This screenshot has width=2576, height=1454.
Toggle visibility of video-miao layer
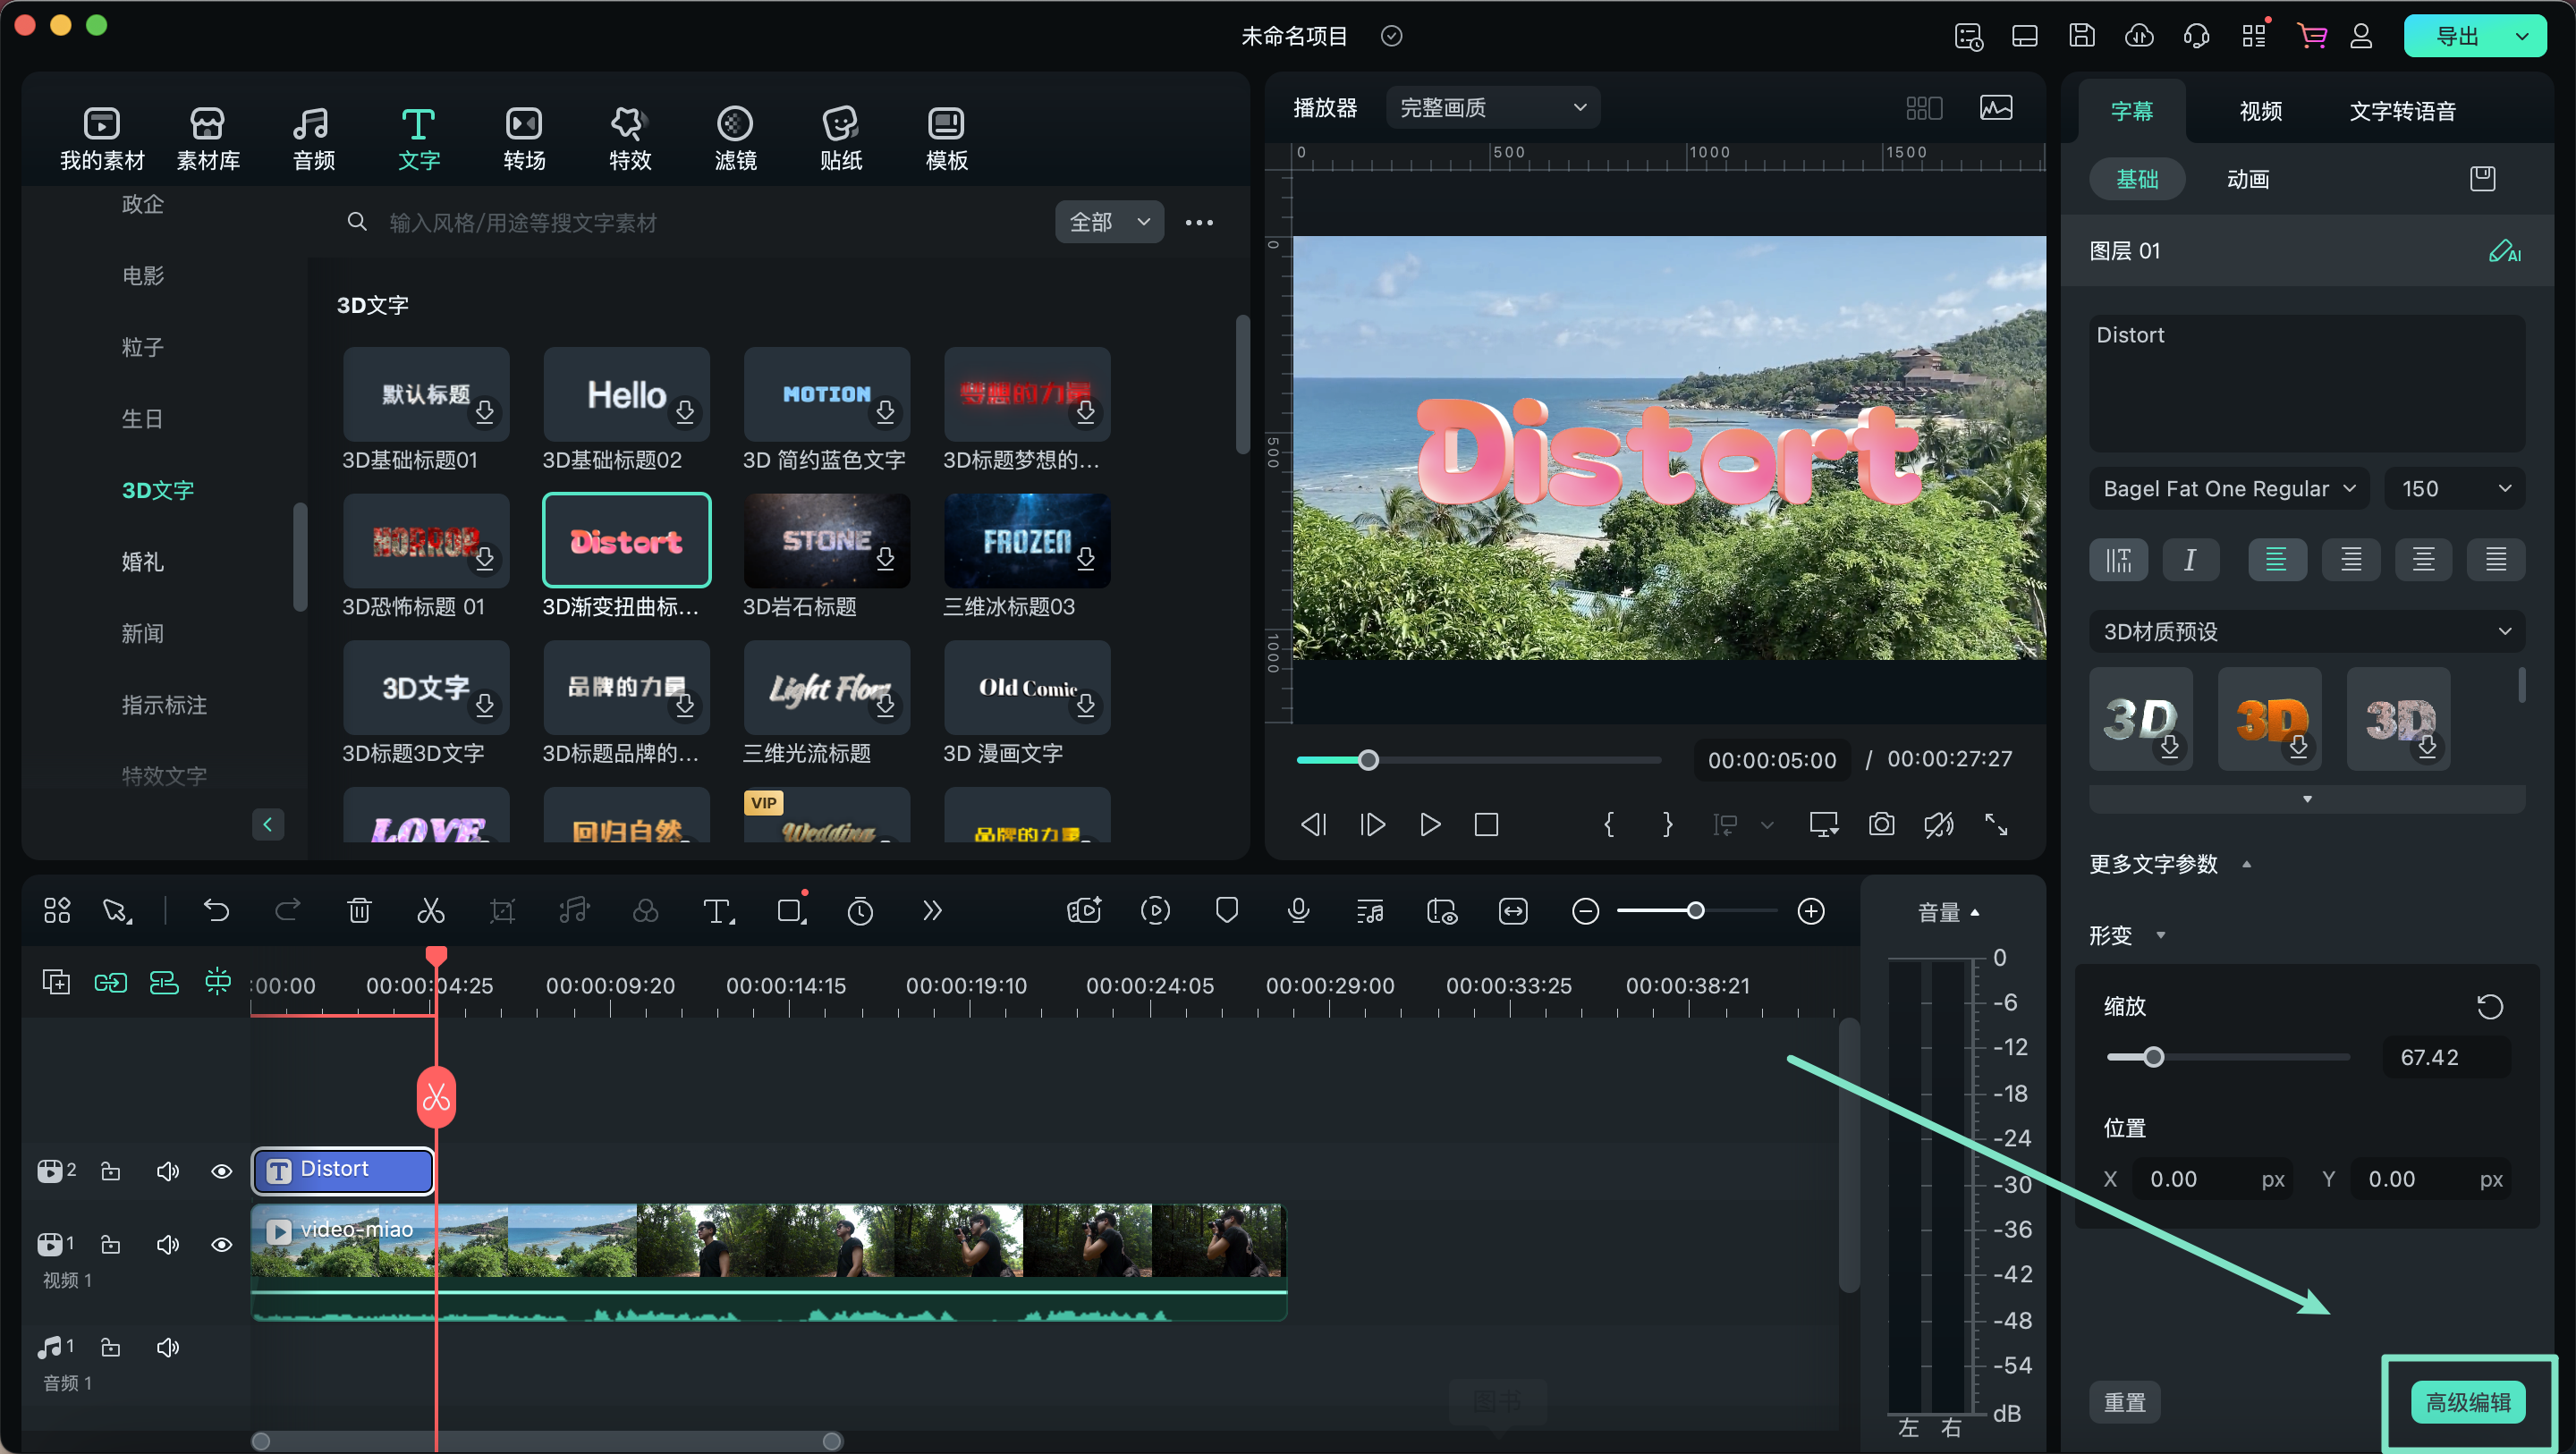(x=219, y=1242)
